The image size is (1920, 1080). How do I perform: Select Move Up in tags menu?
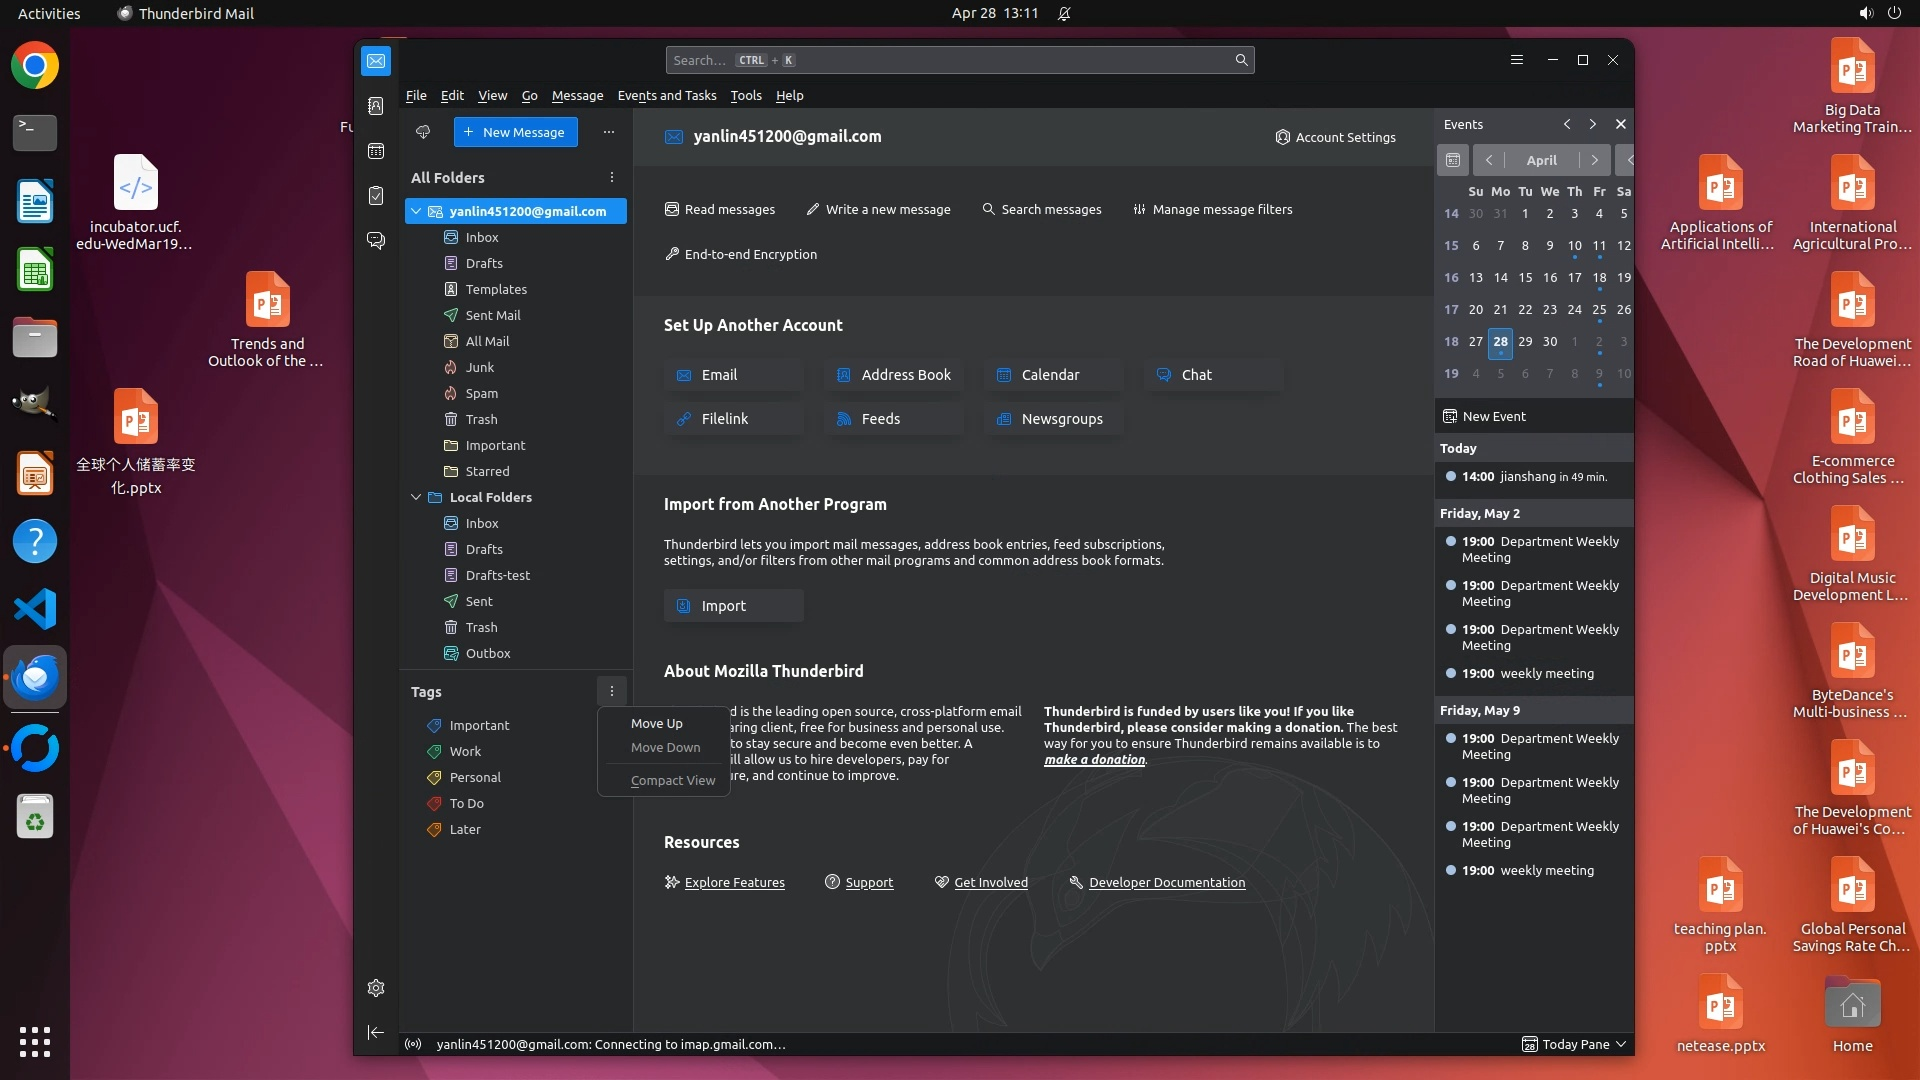(656, 724)
